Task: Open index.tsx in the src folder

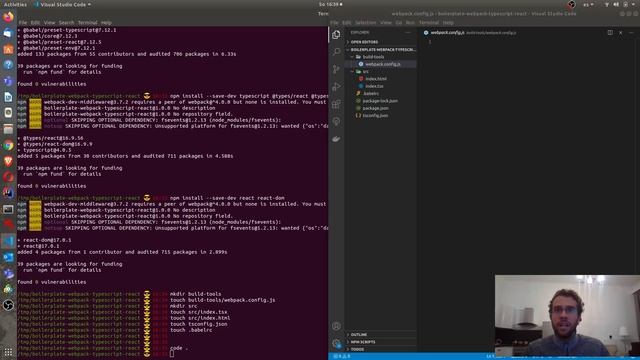Action: coord(381,86)
